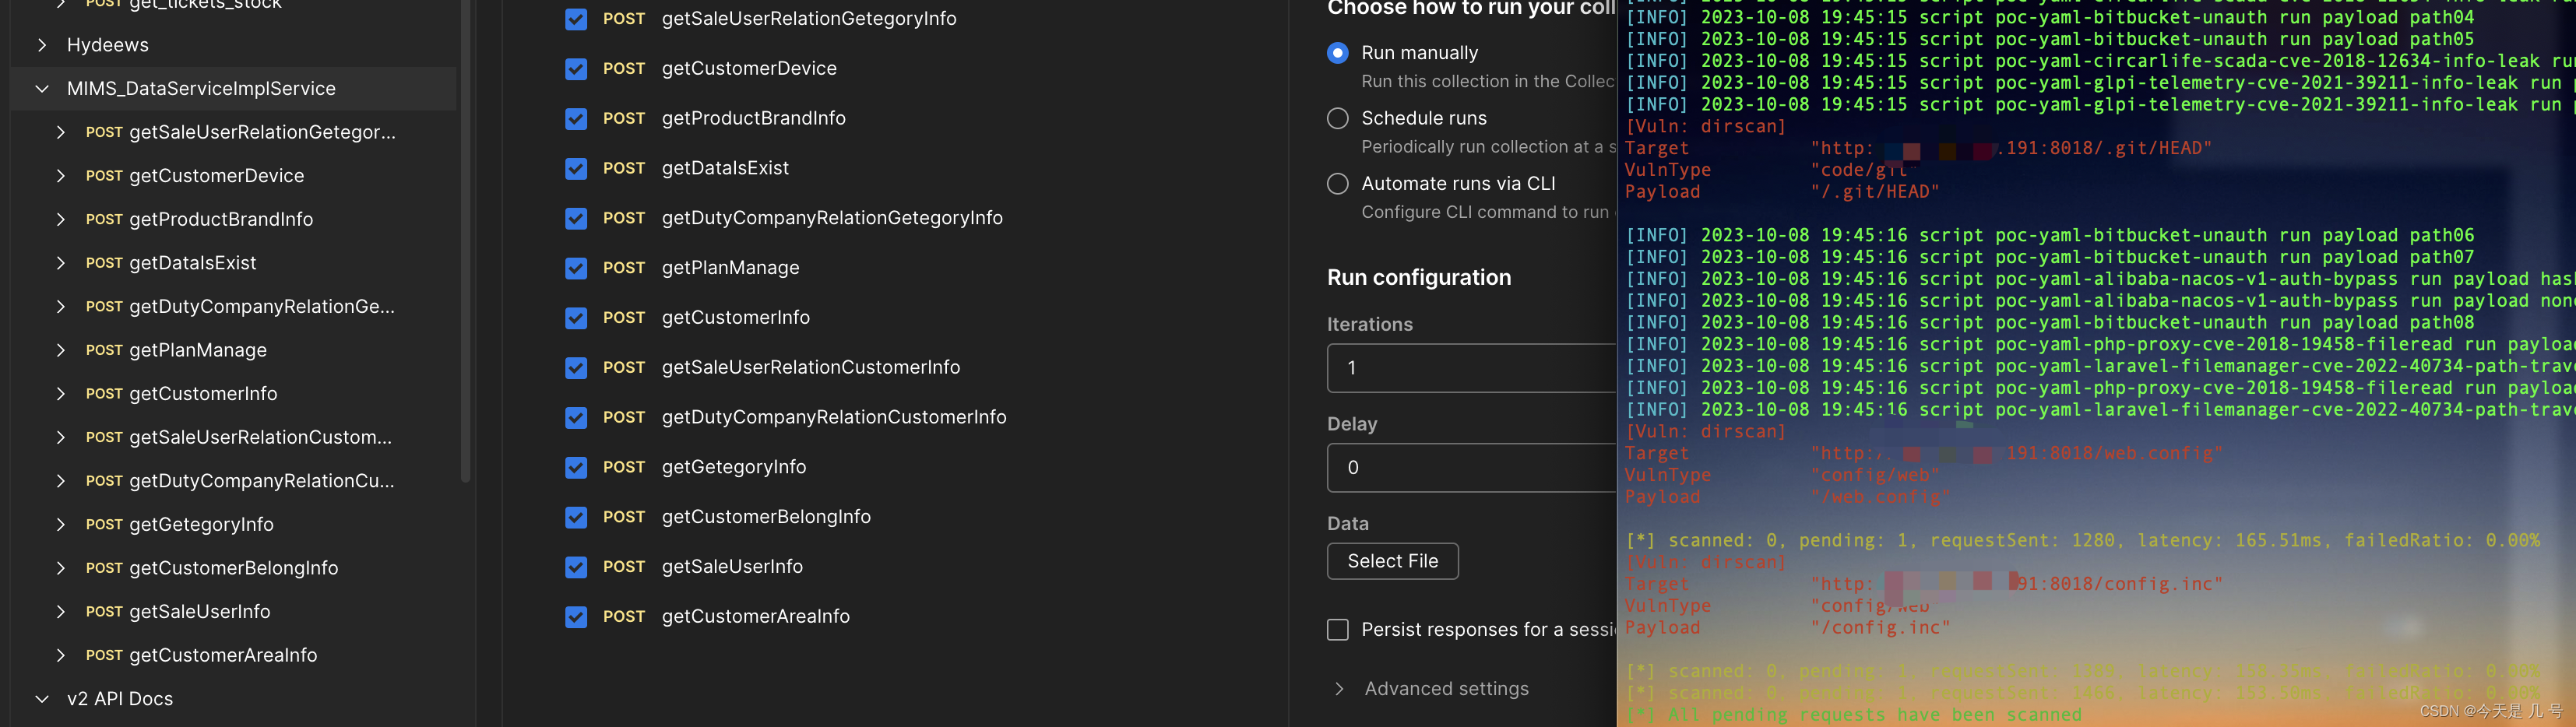The image size is (2576, 727).
Task: Expand getPlanManage request in sidebar
Action: (x=61, y=350)
